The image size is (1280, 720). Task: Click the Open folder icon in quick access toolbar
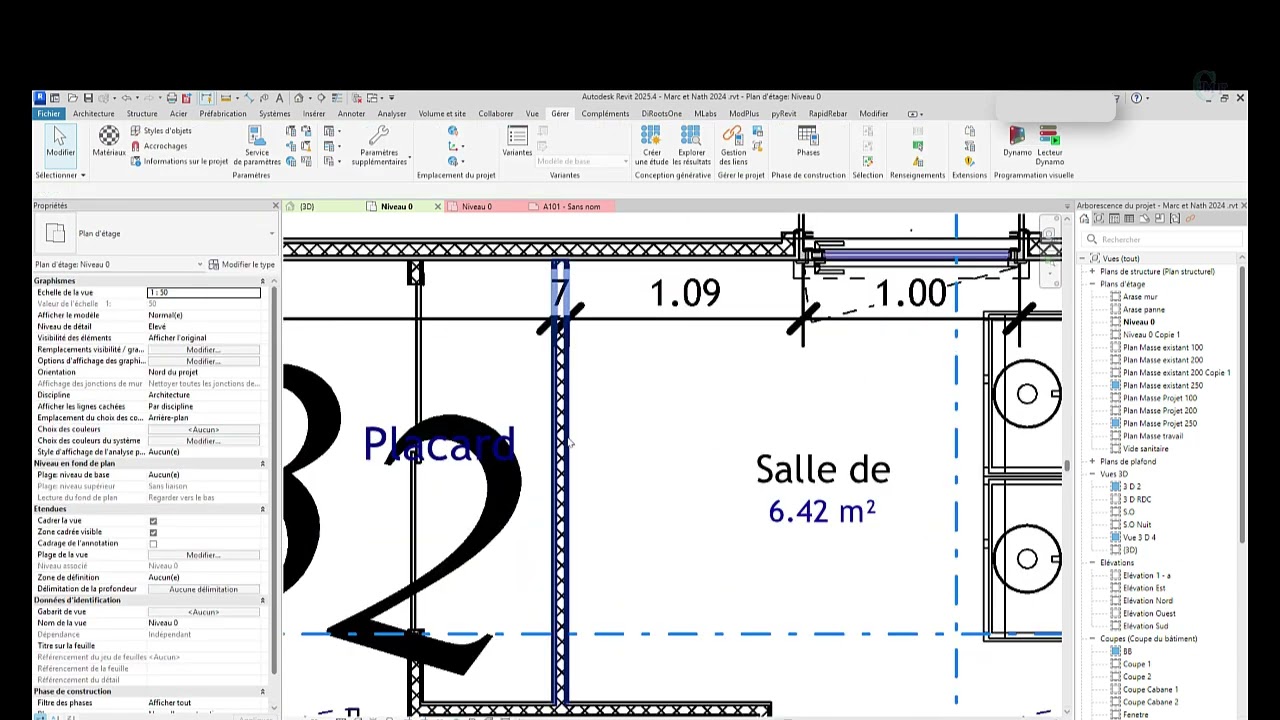(72, 98)
